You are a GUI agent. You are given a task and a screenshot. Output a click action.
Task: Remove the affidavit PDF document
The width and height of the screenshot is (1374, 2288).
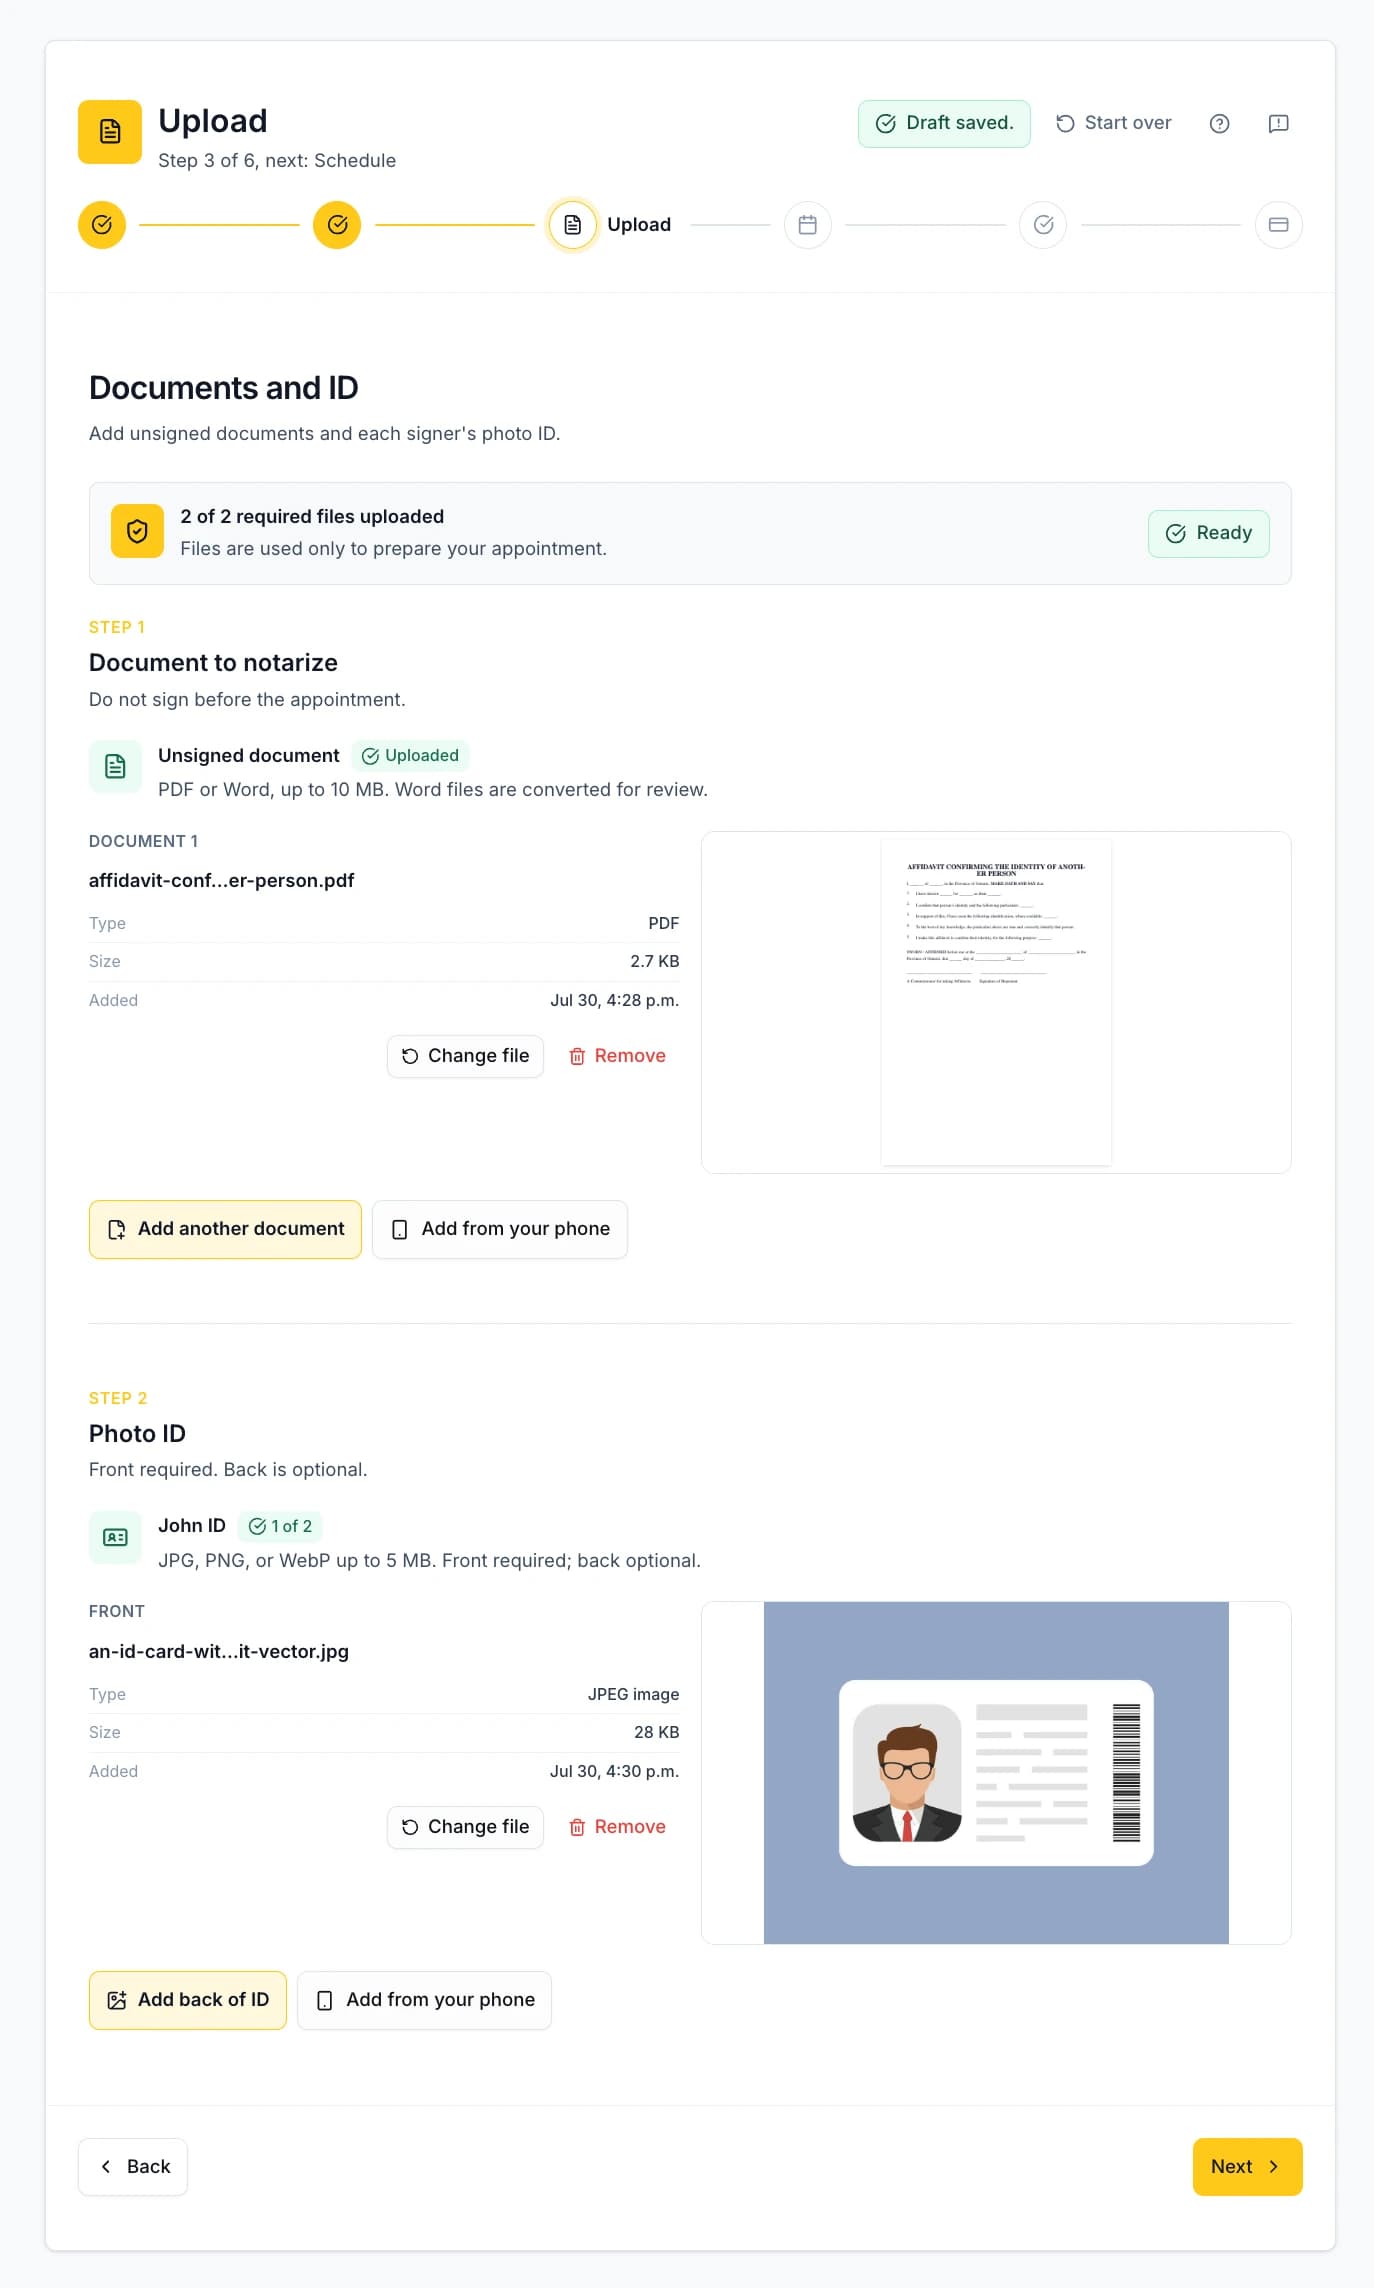[617, 1056]
